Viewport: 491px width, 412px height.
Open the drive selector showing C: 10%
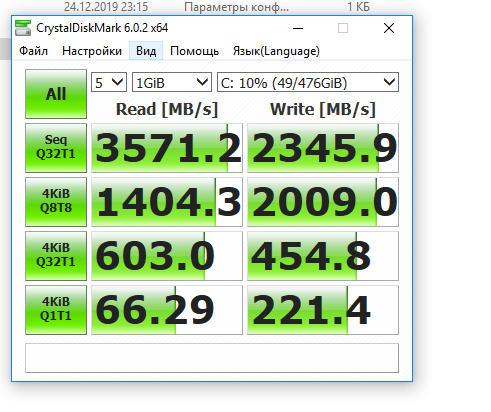[x=308, y=82]
